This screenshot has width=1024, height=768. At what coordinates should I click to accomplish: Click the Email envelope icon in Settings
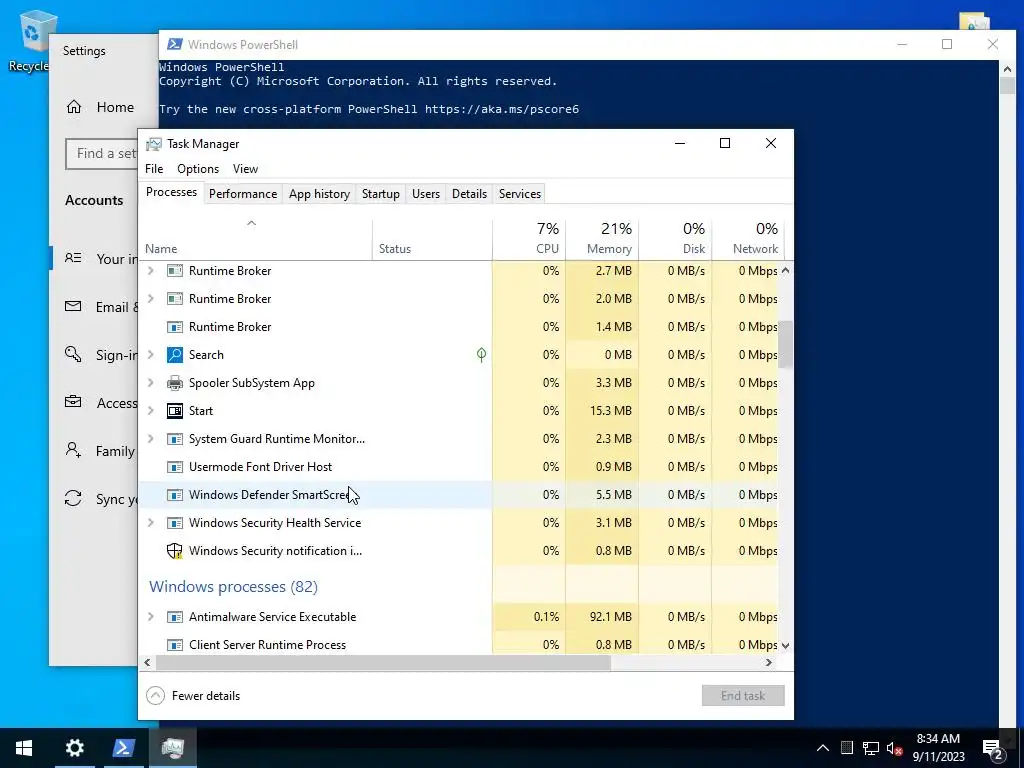73,306
